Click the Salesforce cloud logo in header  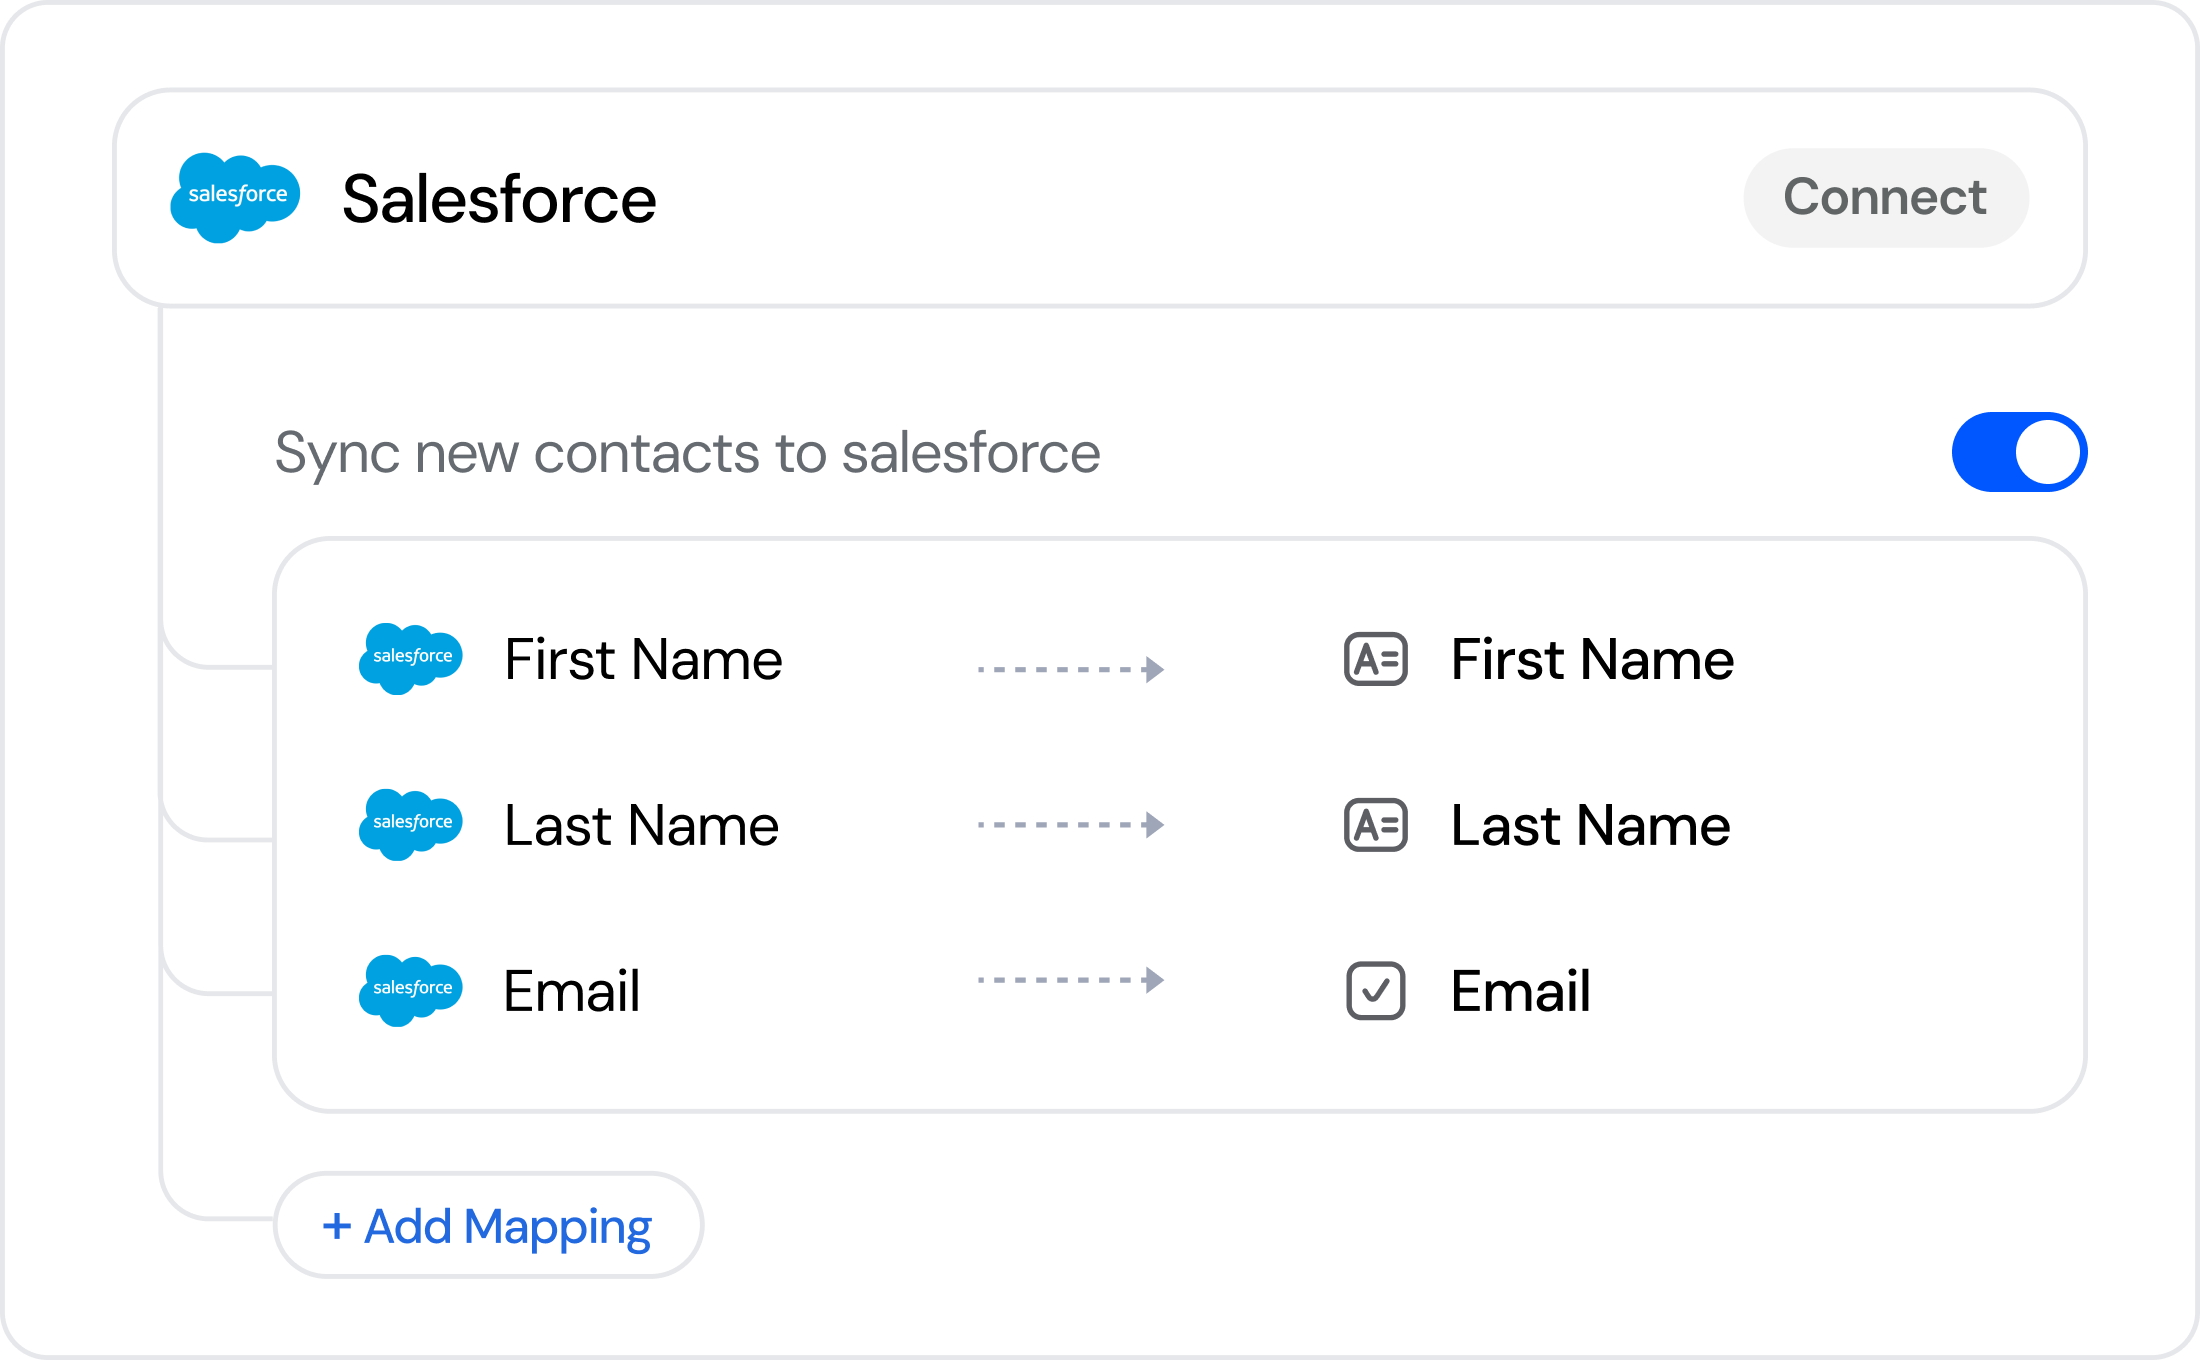235,197
